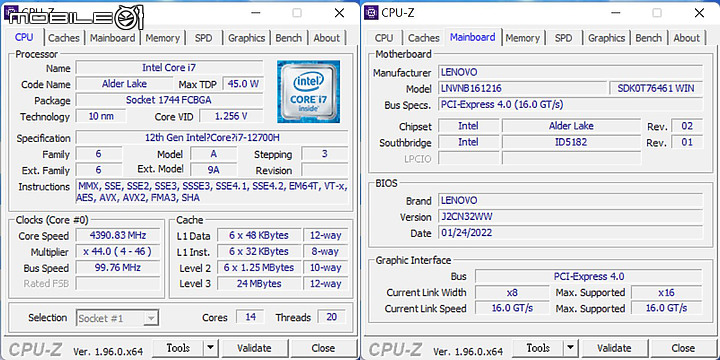The image size is (720, 360).
Task: Click Code Name value 'Alder Lake' in Processor
Action: tap(124, 84)
